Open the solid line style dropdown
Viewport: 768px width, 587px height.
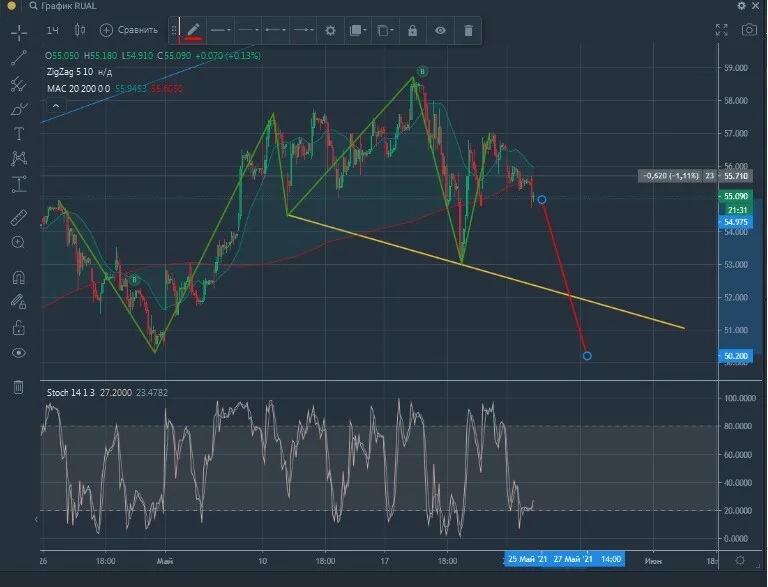tap(220, 30)
